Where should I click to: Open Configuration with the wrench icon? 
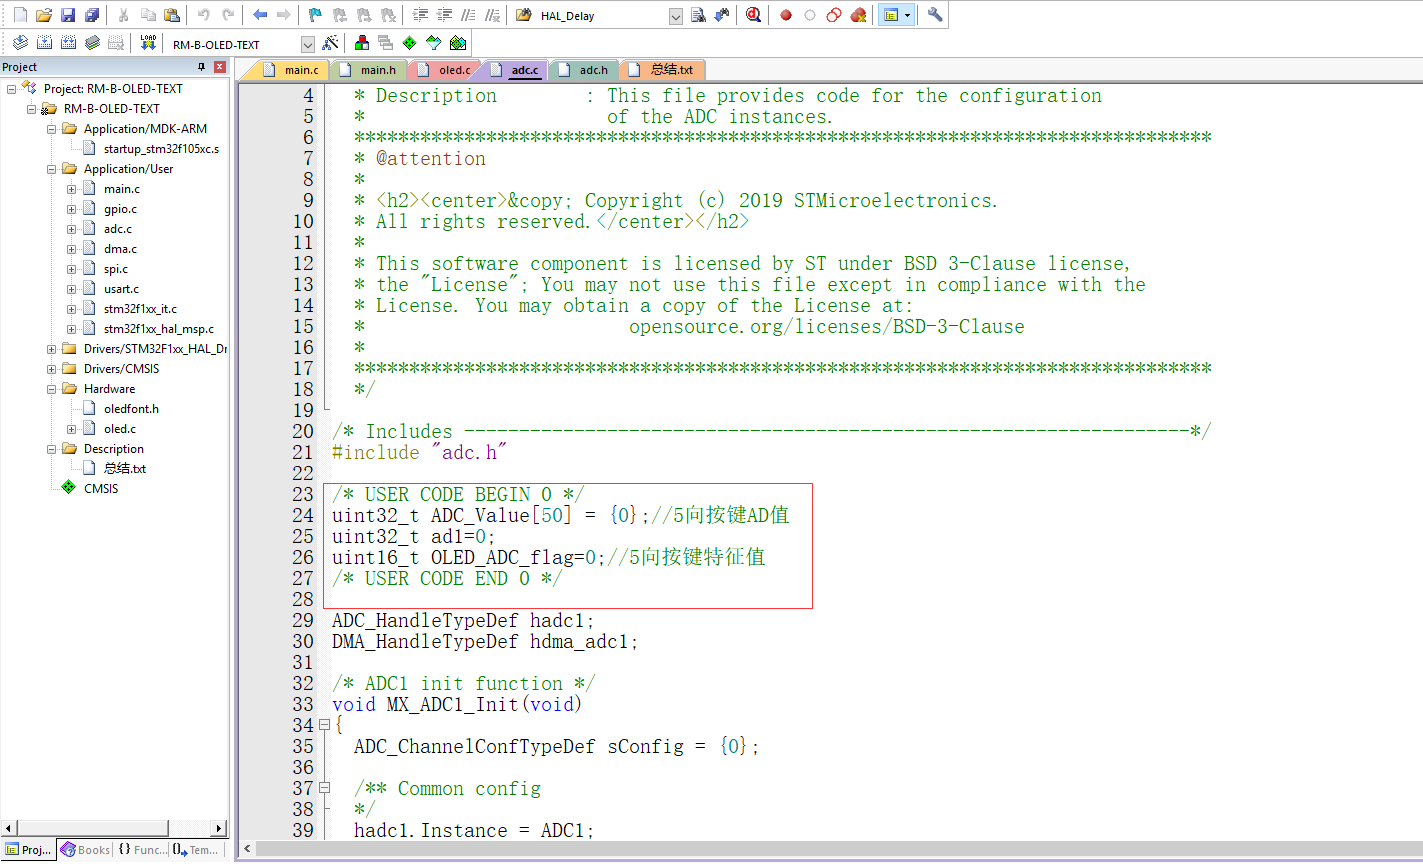pyautogui.click(x=935, y=15)
